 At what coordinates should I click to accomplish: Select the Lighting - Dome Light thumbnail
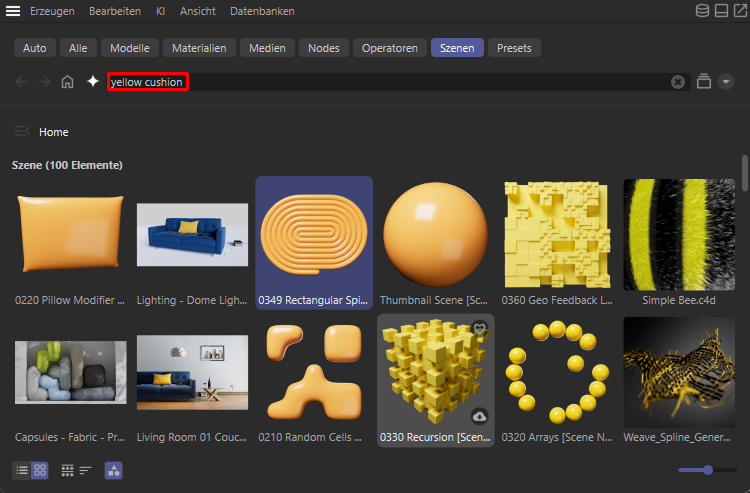click(x=192, y=234)
